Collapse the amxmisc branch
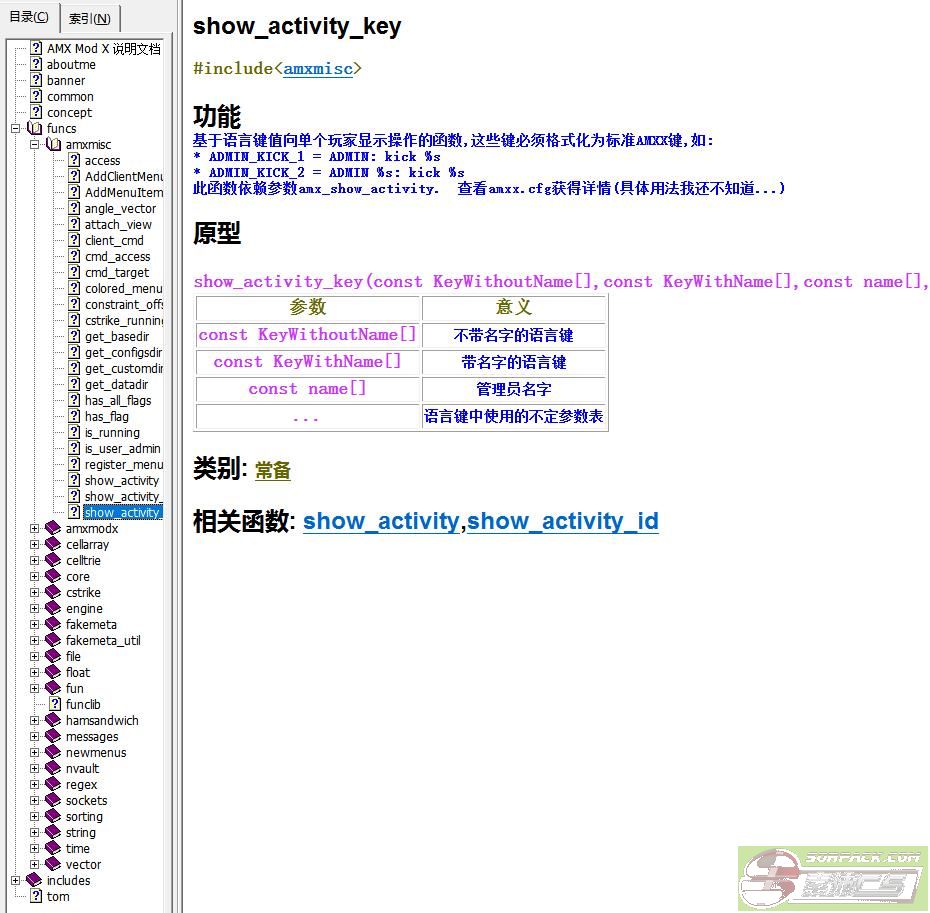The image size is (930, 913). tap(34, 144)
